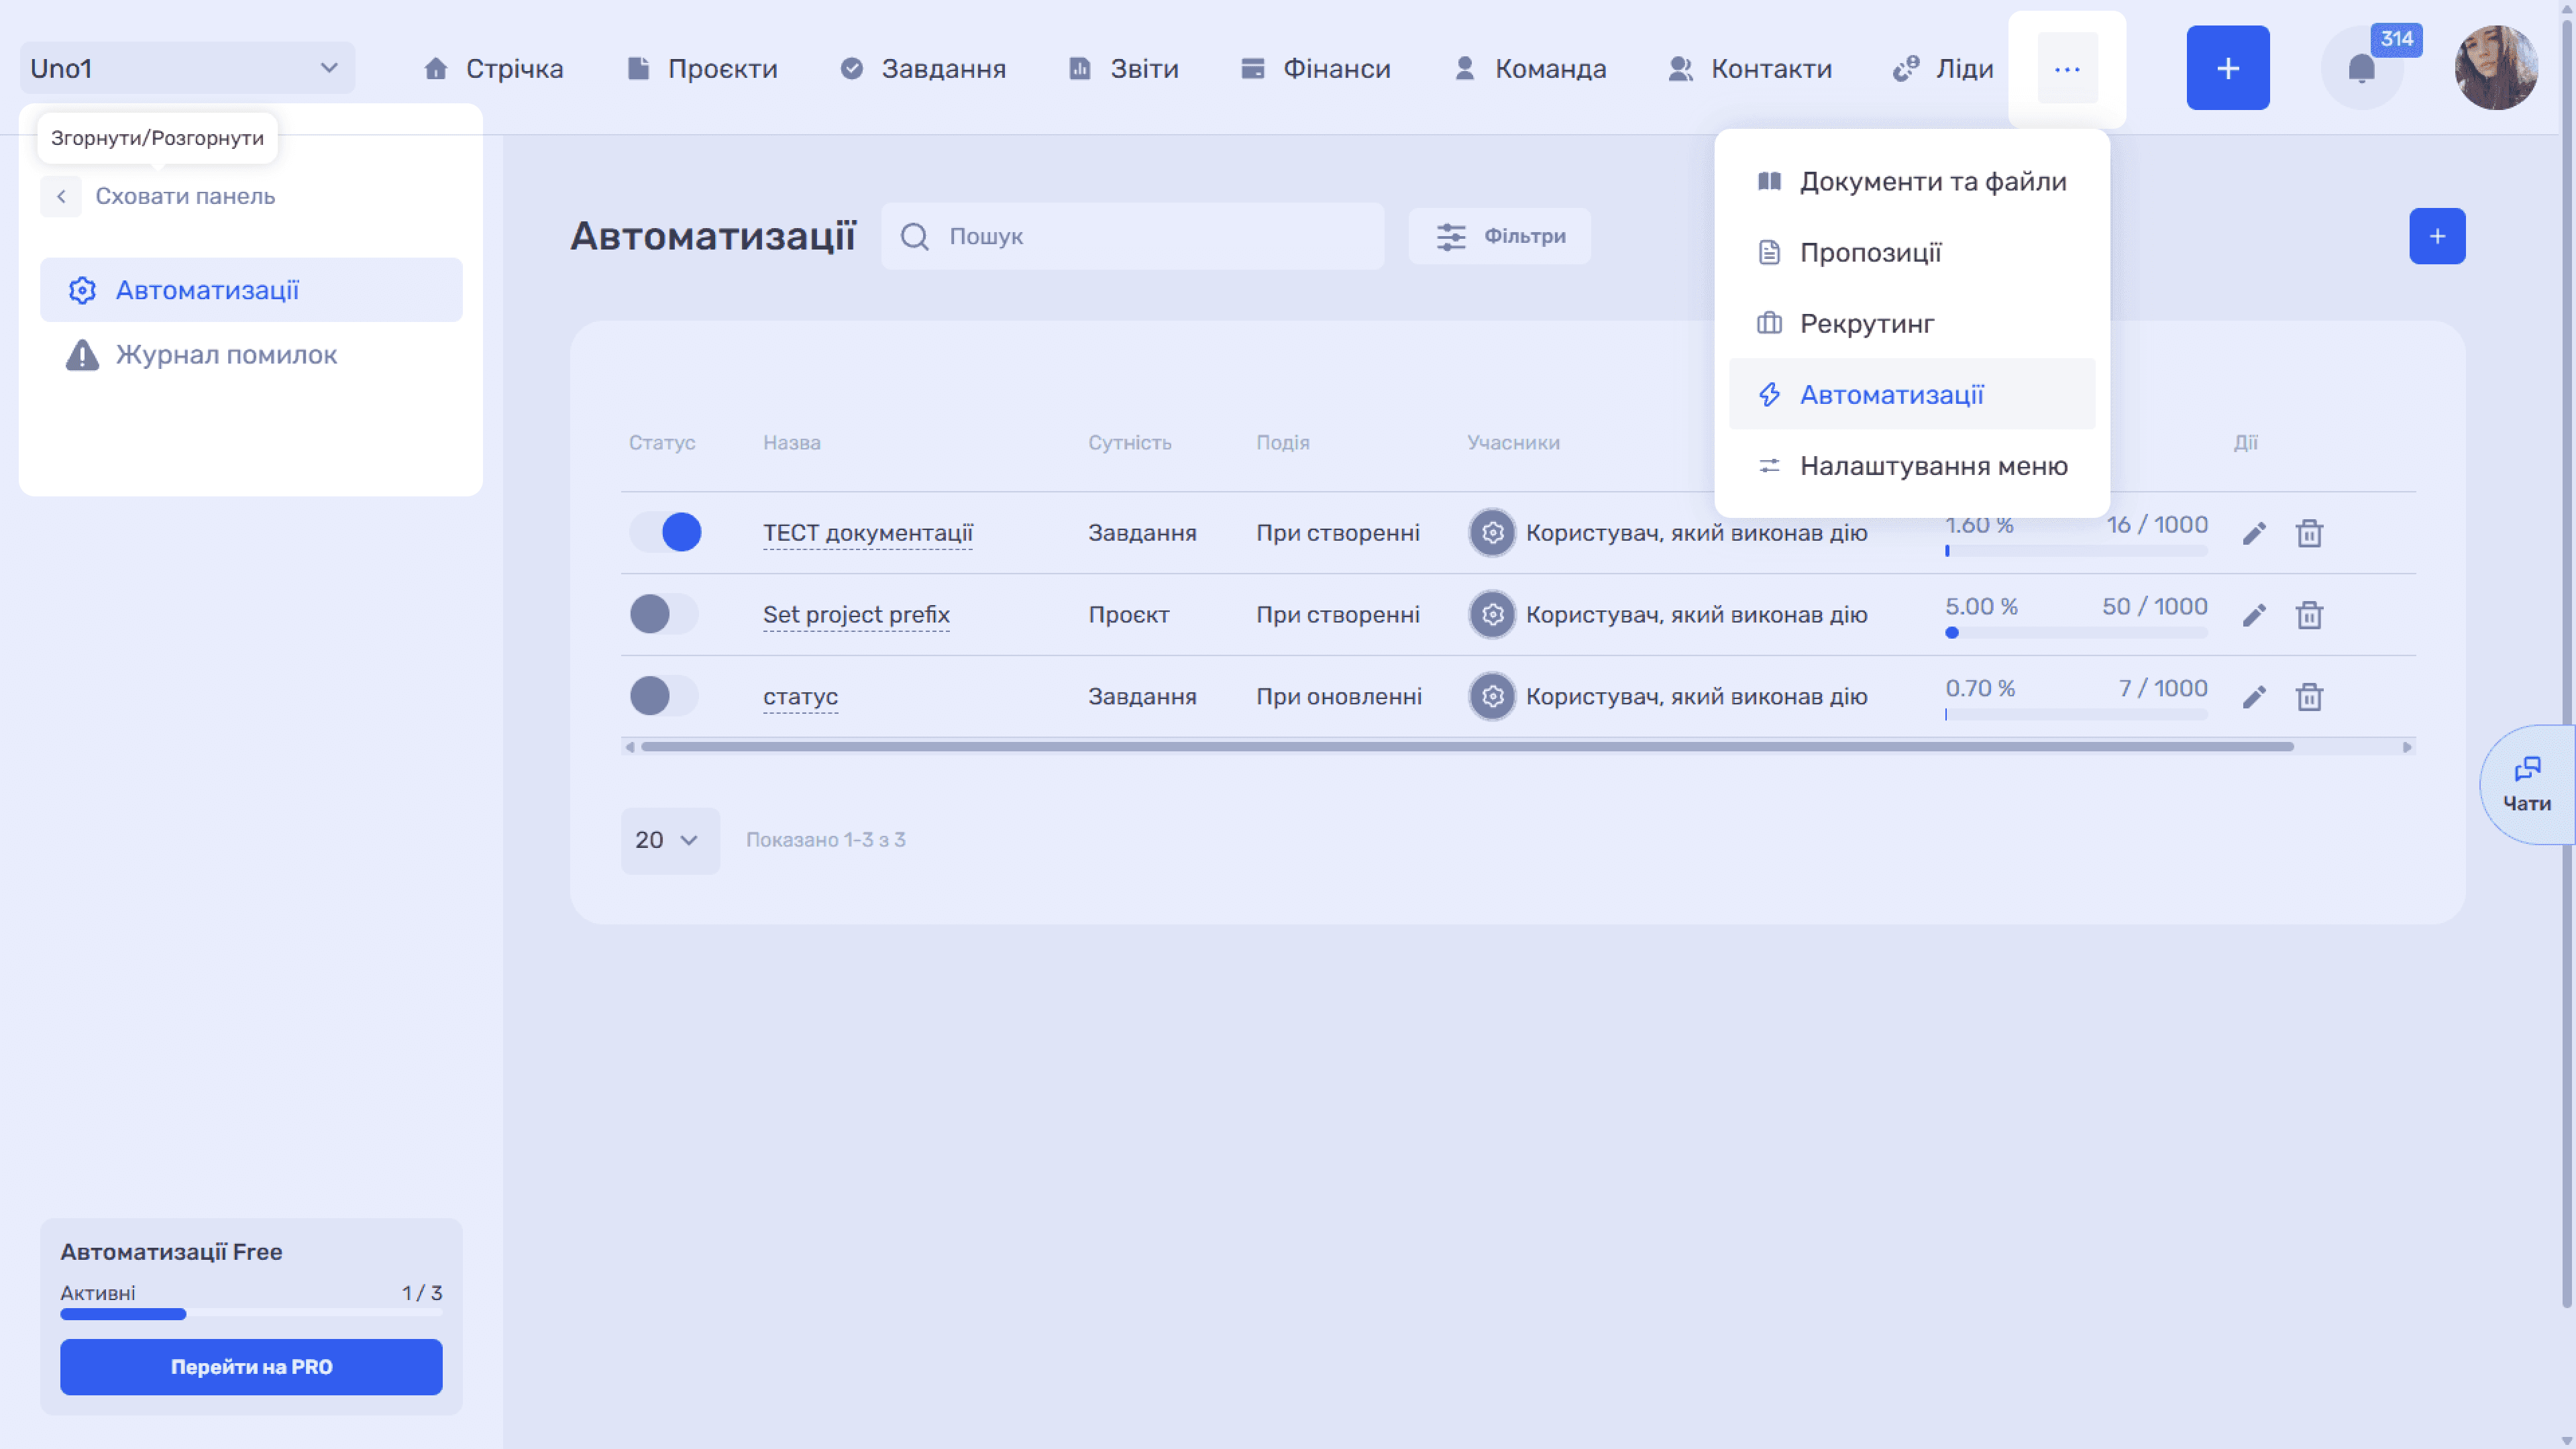Click the table horizontal scrollbar
The width and height of the screenshot is (2576, 1449).
coord(1467,747)
